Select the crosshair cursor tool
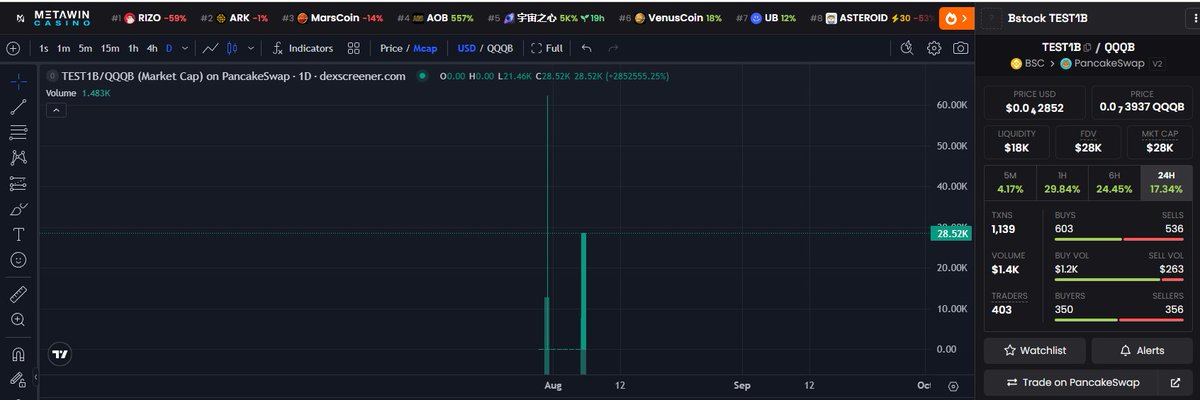 [18, 82]
